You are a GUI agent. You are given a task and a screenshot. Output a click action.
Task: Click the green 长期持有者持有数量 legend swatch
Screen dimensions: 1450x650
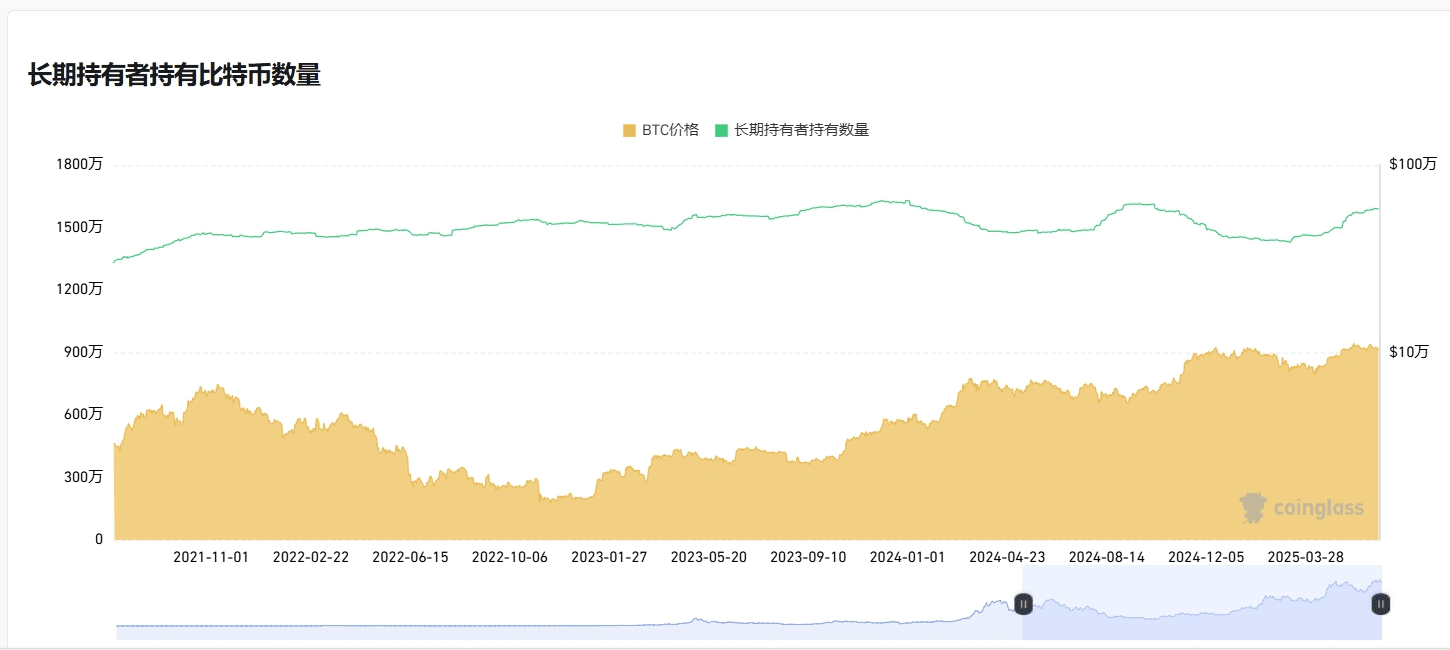(721, 130)
